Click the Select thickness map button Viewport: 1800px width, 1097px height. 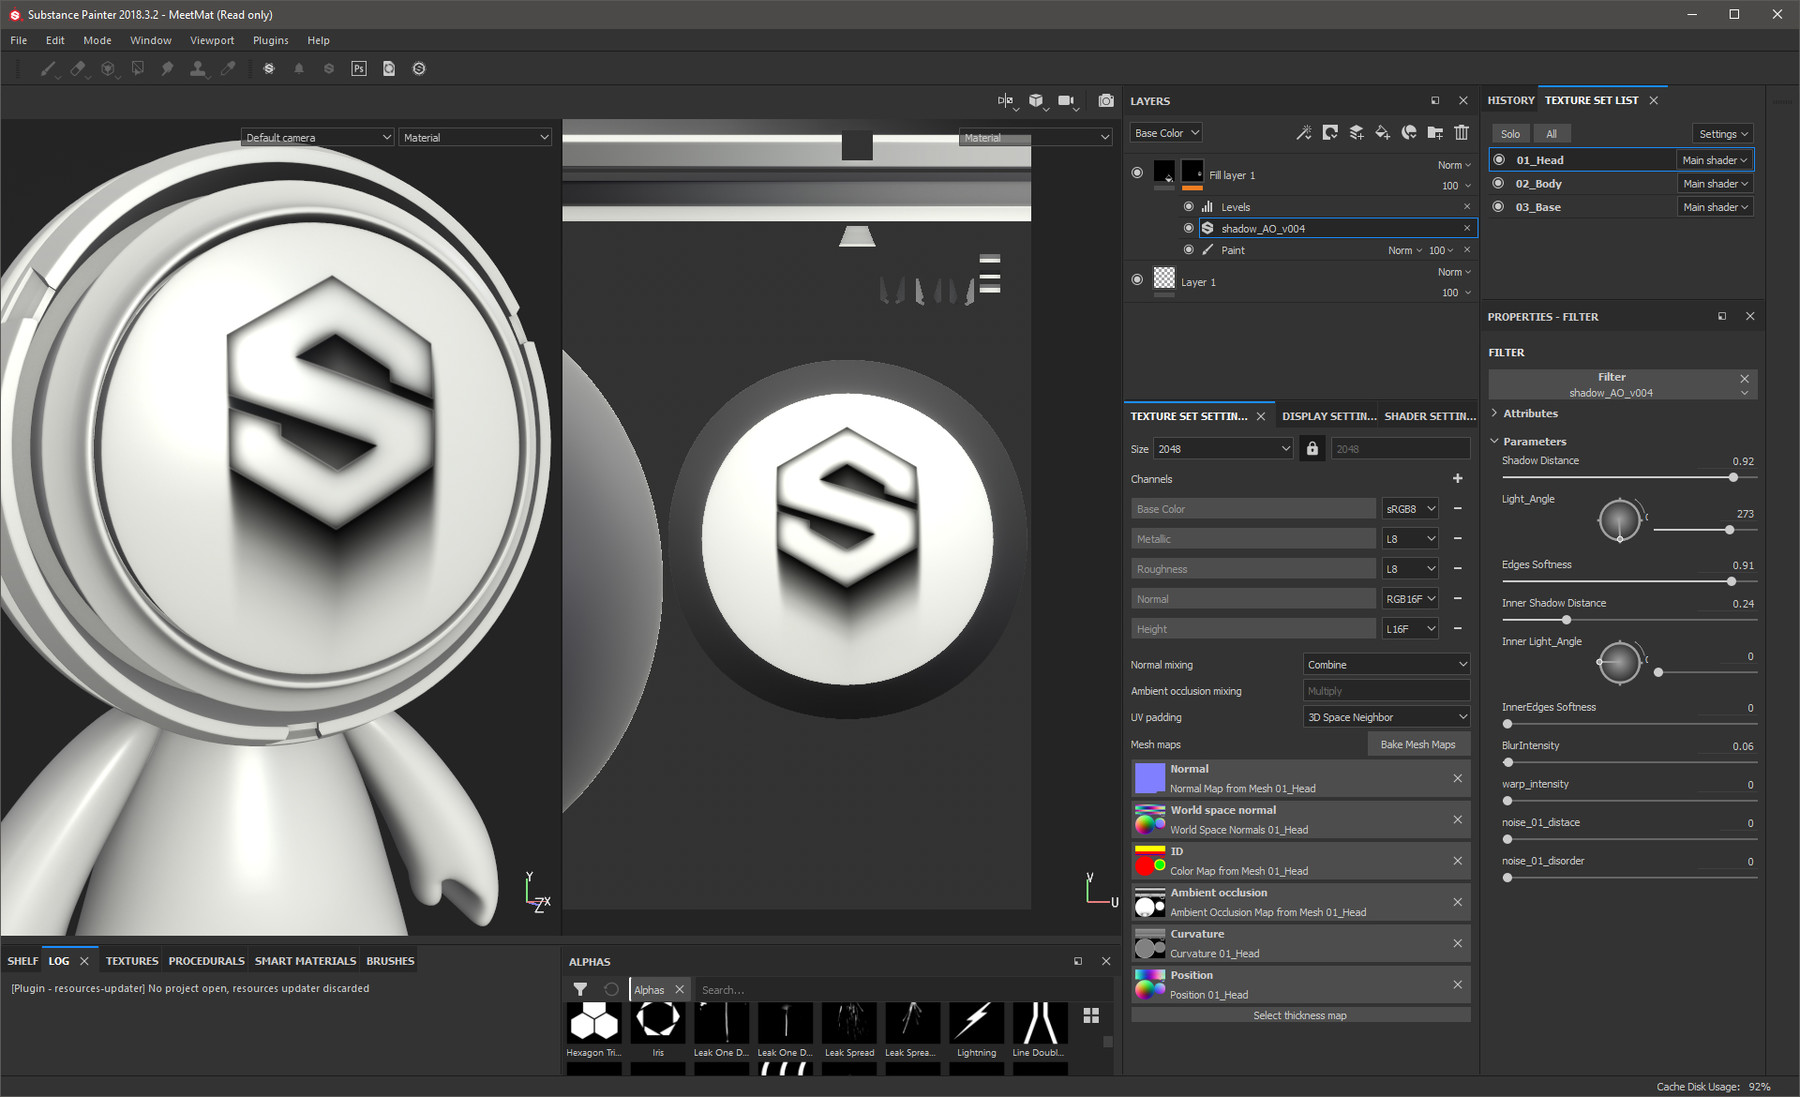(x=1299, y=1016)
